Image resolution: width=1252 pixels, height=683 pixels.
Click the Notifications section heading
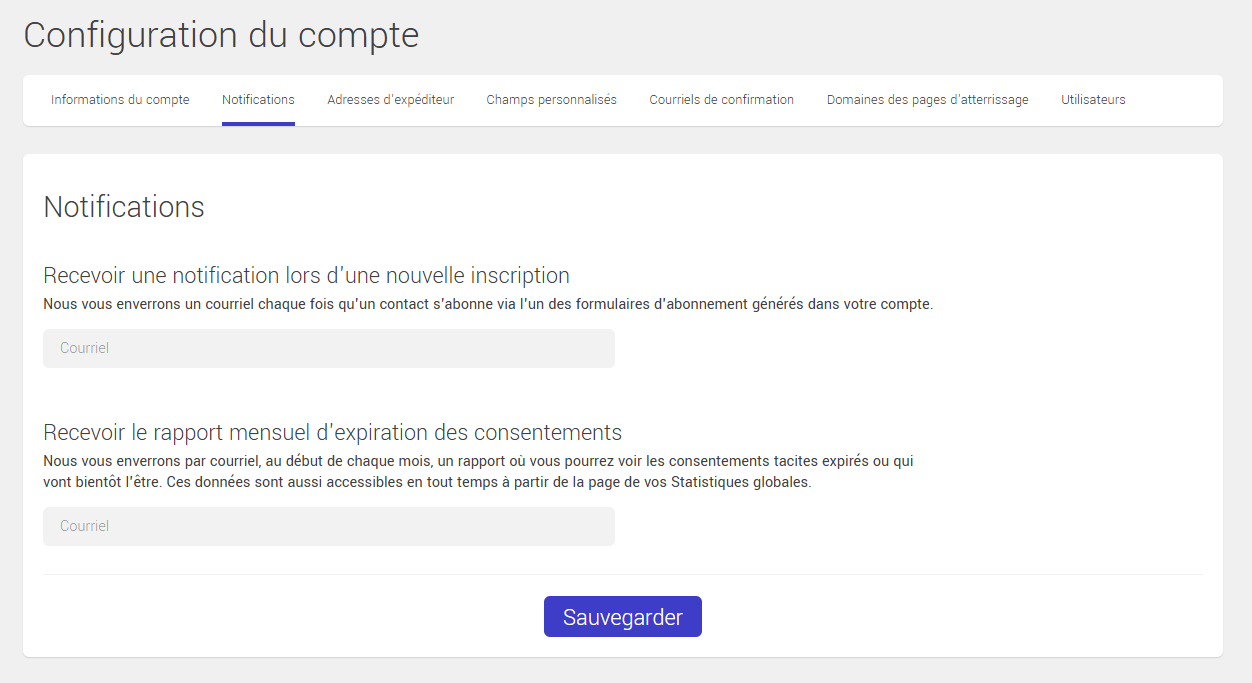(x=123, y=207)
